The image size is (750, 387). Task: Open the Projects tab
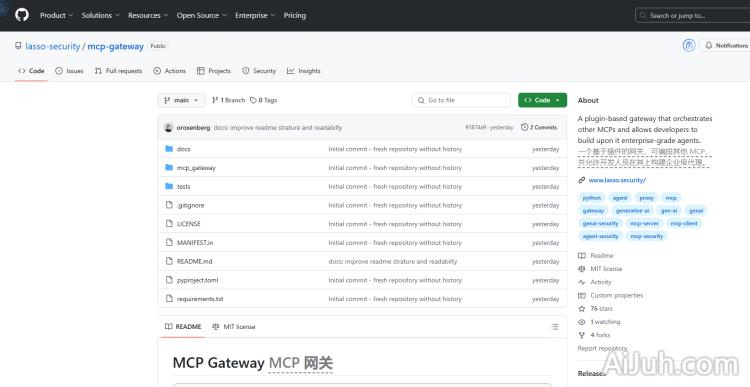click(x=214, y=71)
